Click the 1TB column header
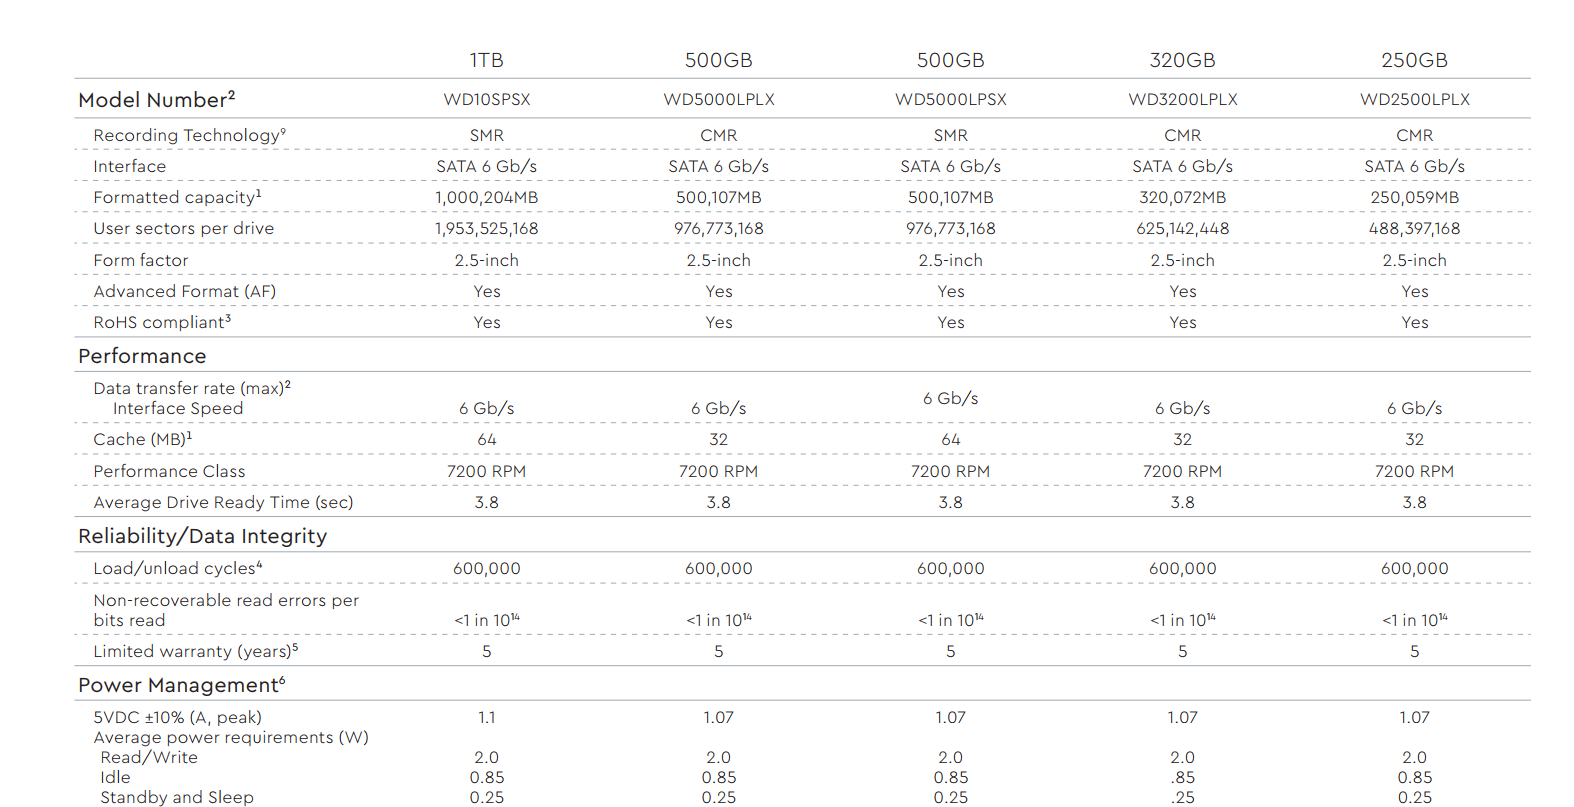Viewport: 1574px width, 807px height. (x=487, y=60)
